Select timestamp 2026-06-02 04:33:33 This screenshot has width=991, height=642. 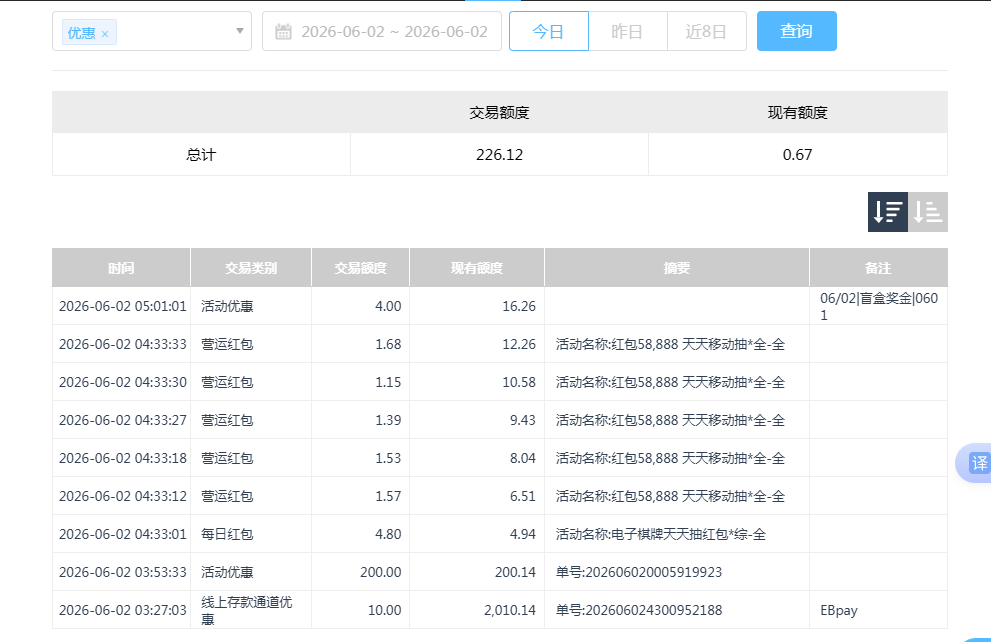coord(123,344)
